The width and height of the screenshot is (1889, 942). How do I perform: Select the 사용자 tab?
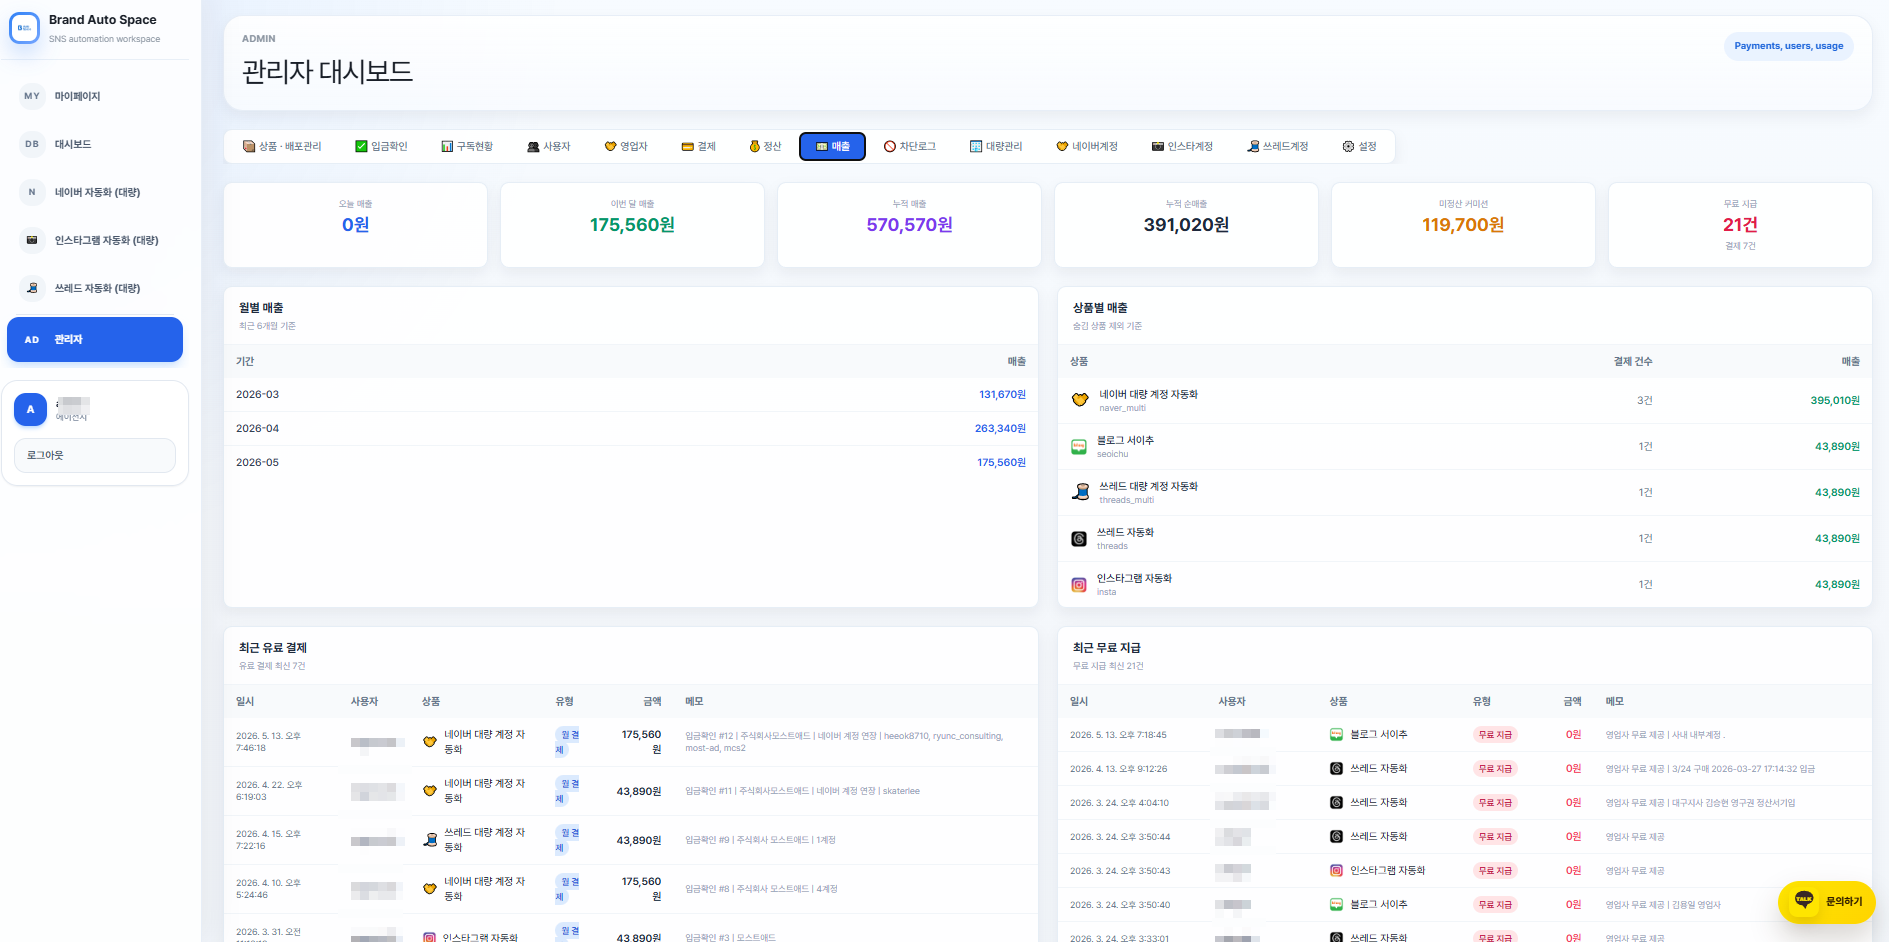click(548, 146)
